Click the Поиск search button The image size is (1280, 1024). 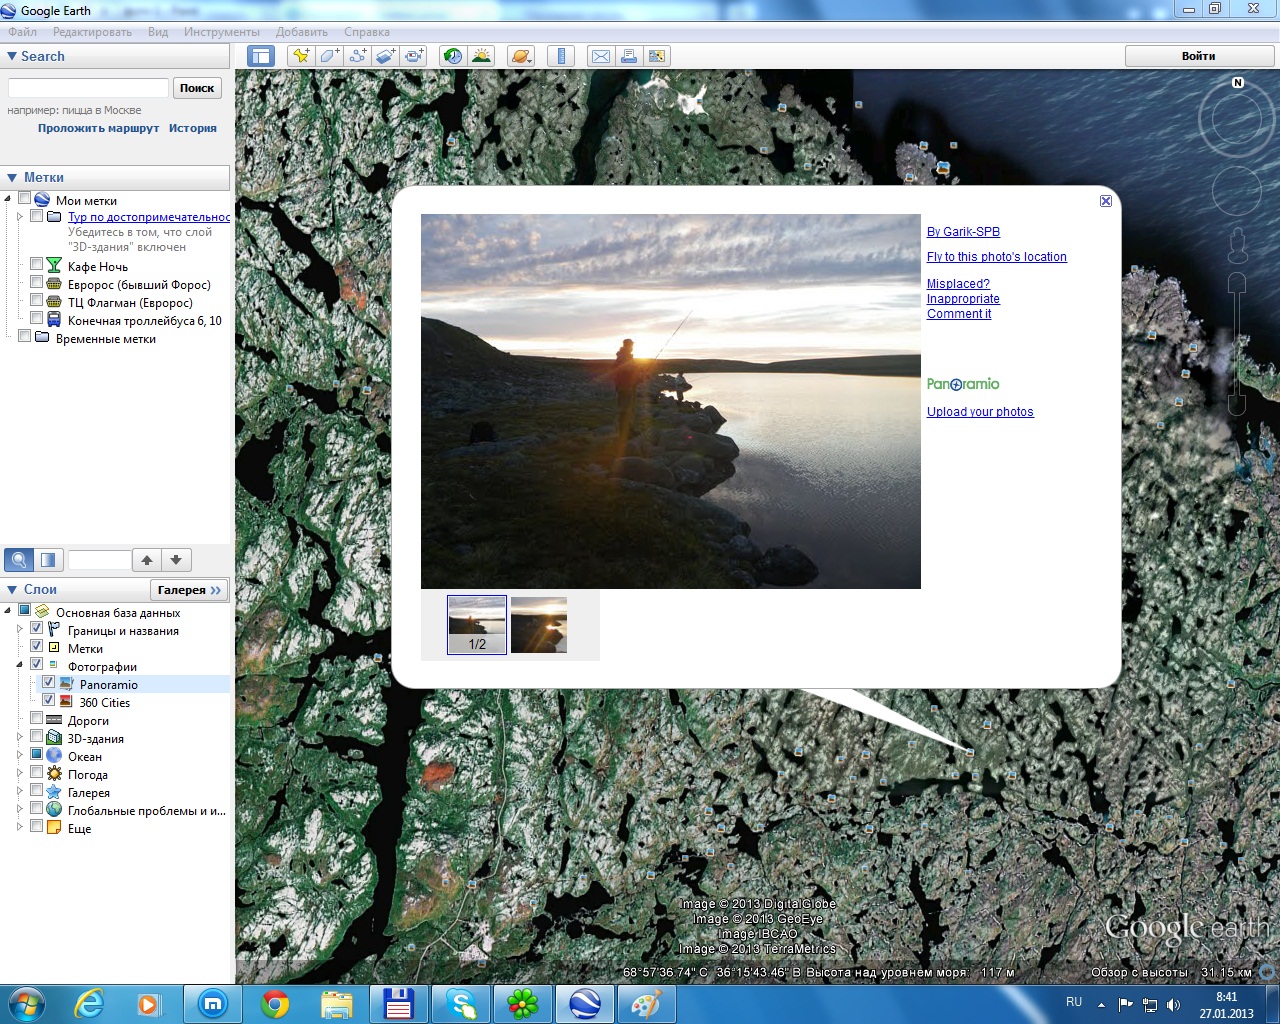197,88
